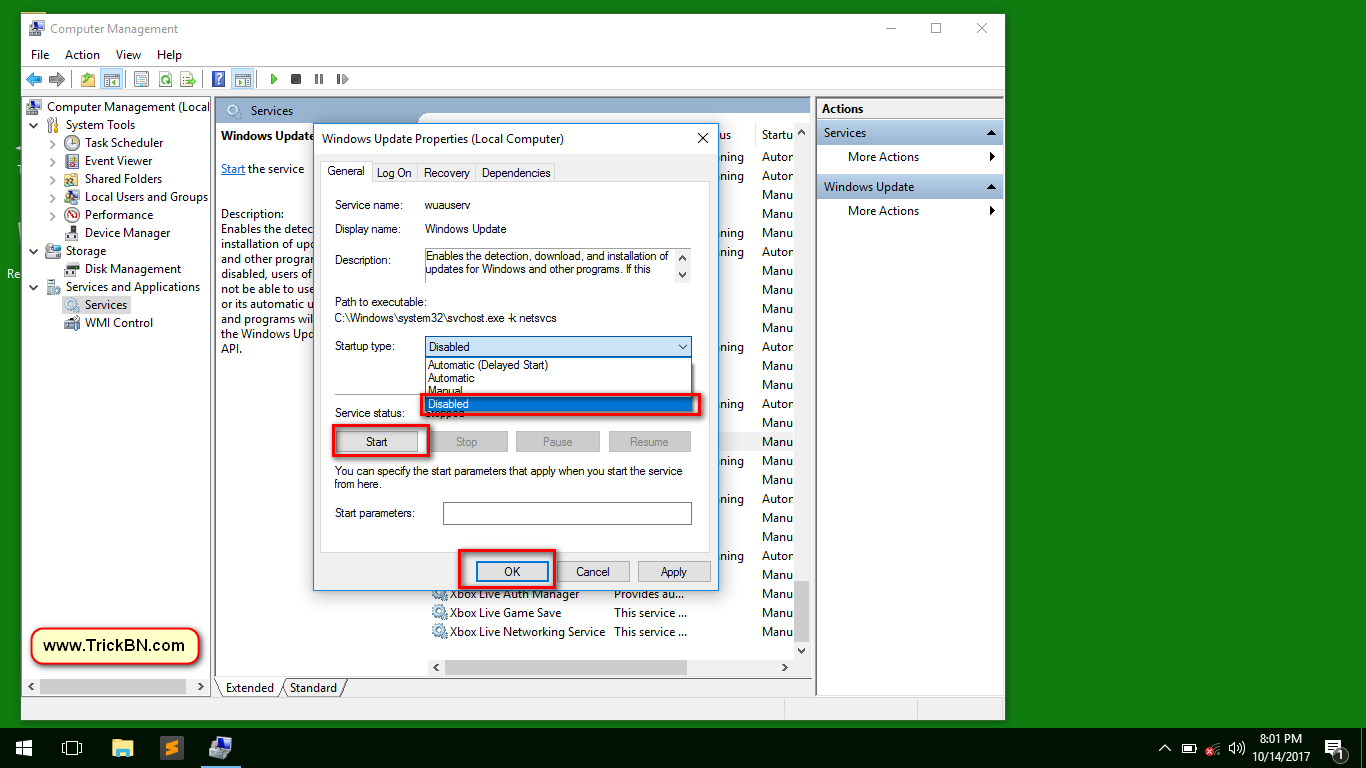Open the View menu
Screen dimensions: 1366x768
(x=128, y=55)
